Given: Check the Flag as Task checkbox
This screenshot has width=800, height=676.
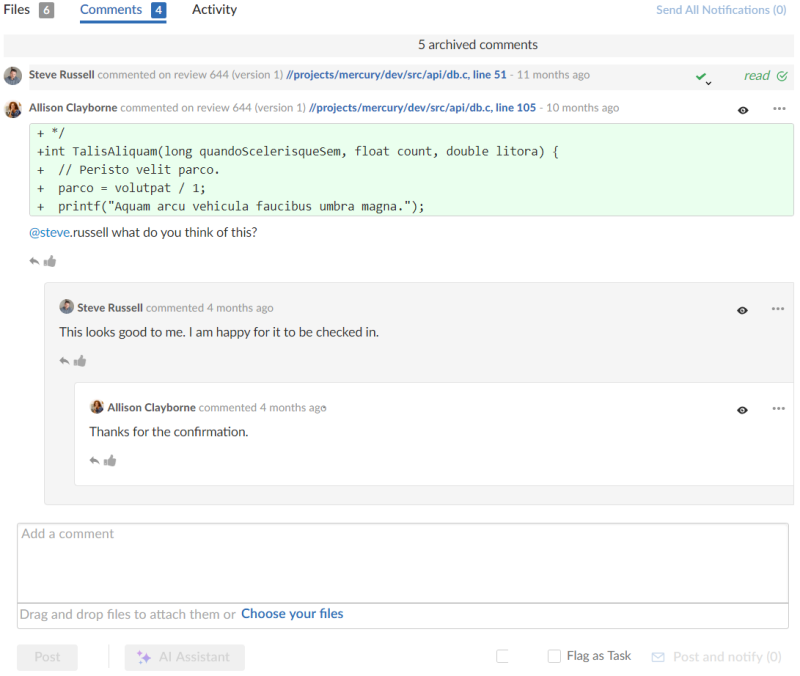Looking at the screenshot, I should click(x=554, y=656).
